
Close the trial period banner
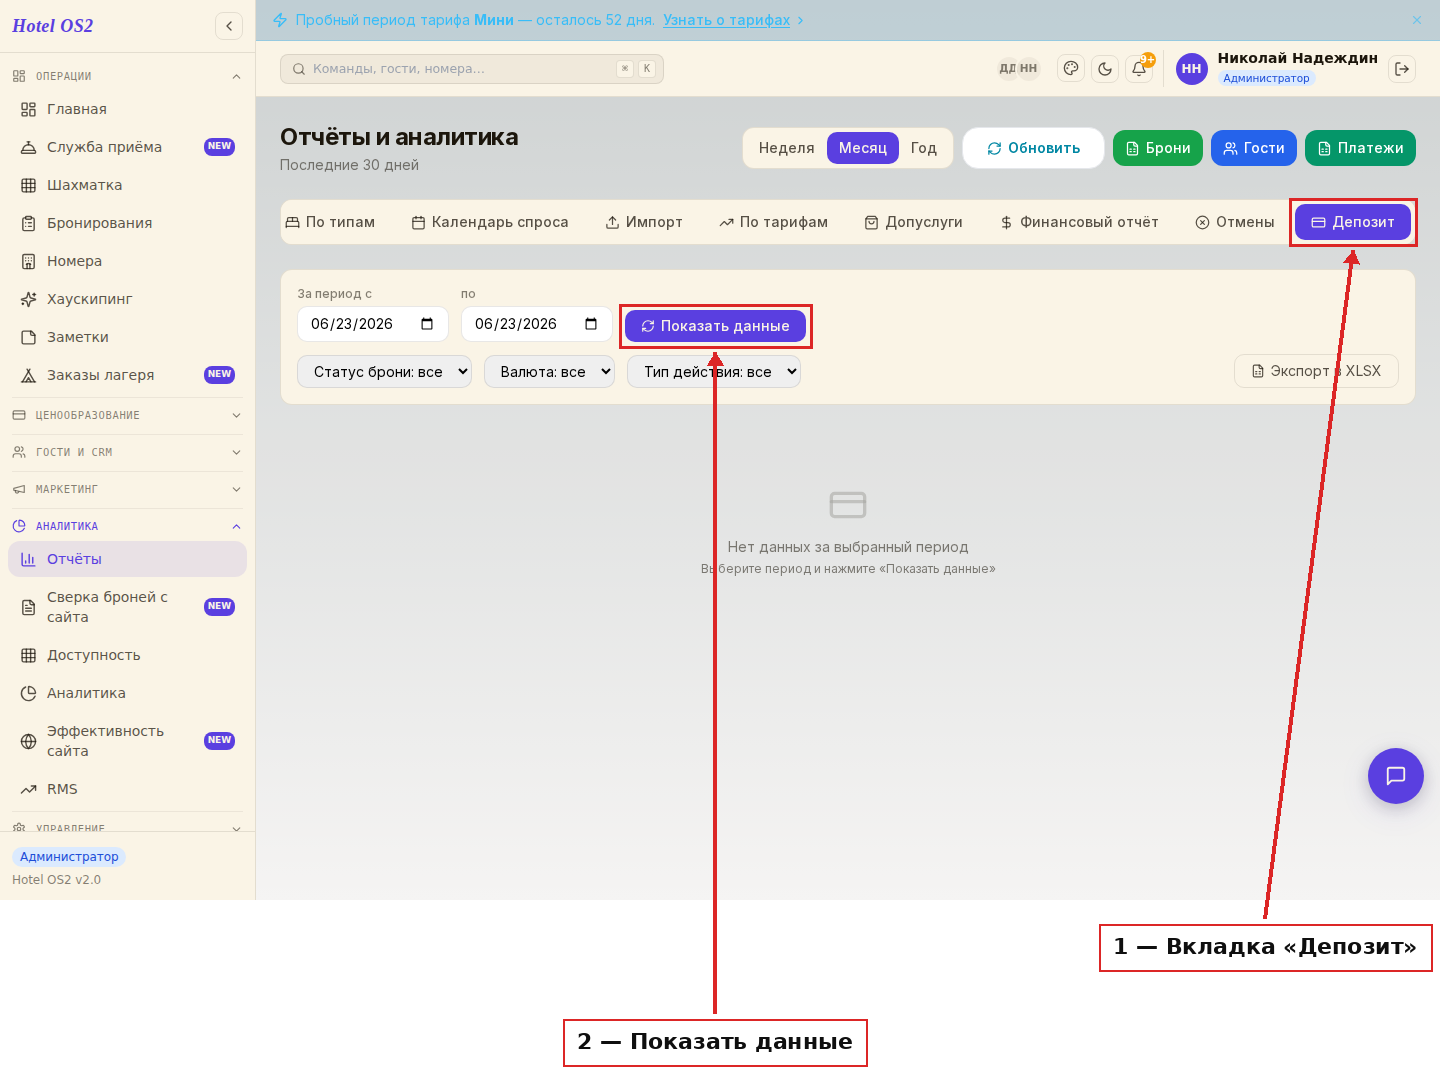pos(1417,20)
